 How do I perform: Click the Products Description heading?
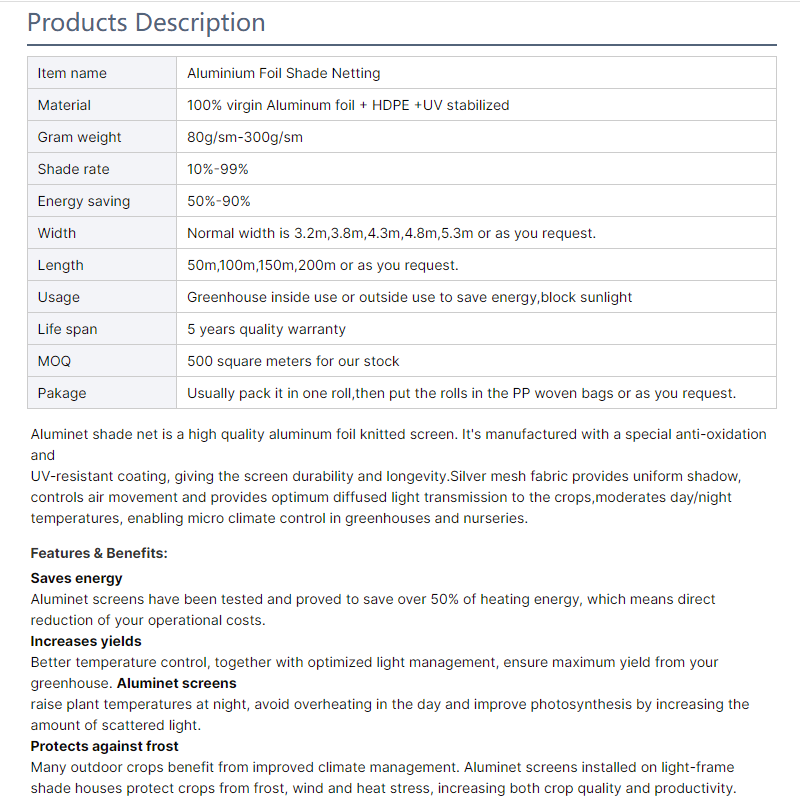tap(146, 22)
